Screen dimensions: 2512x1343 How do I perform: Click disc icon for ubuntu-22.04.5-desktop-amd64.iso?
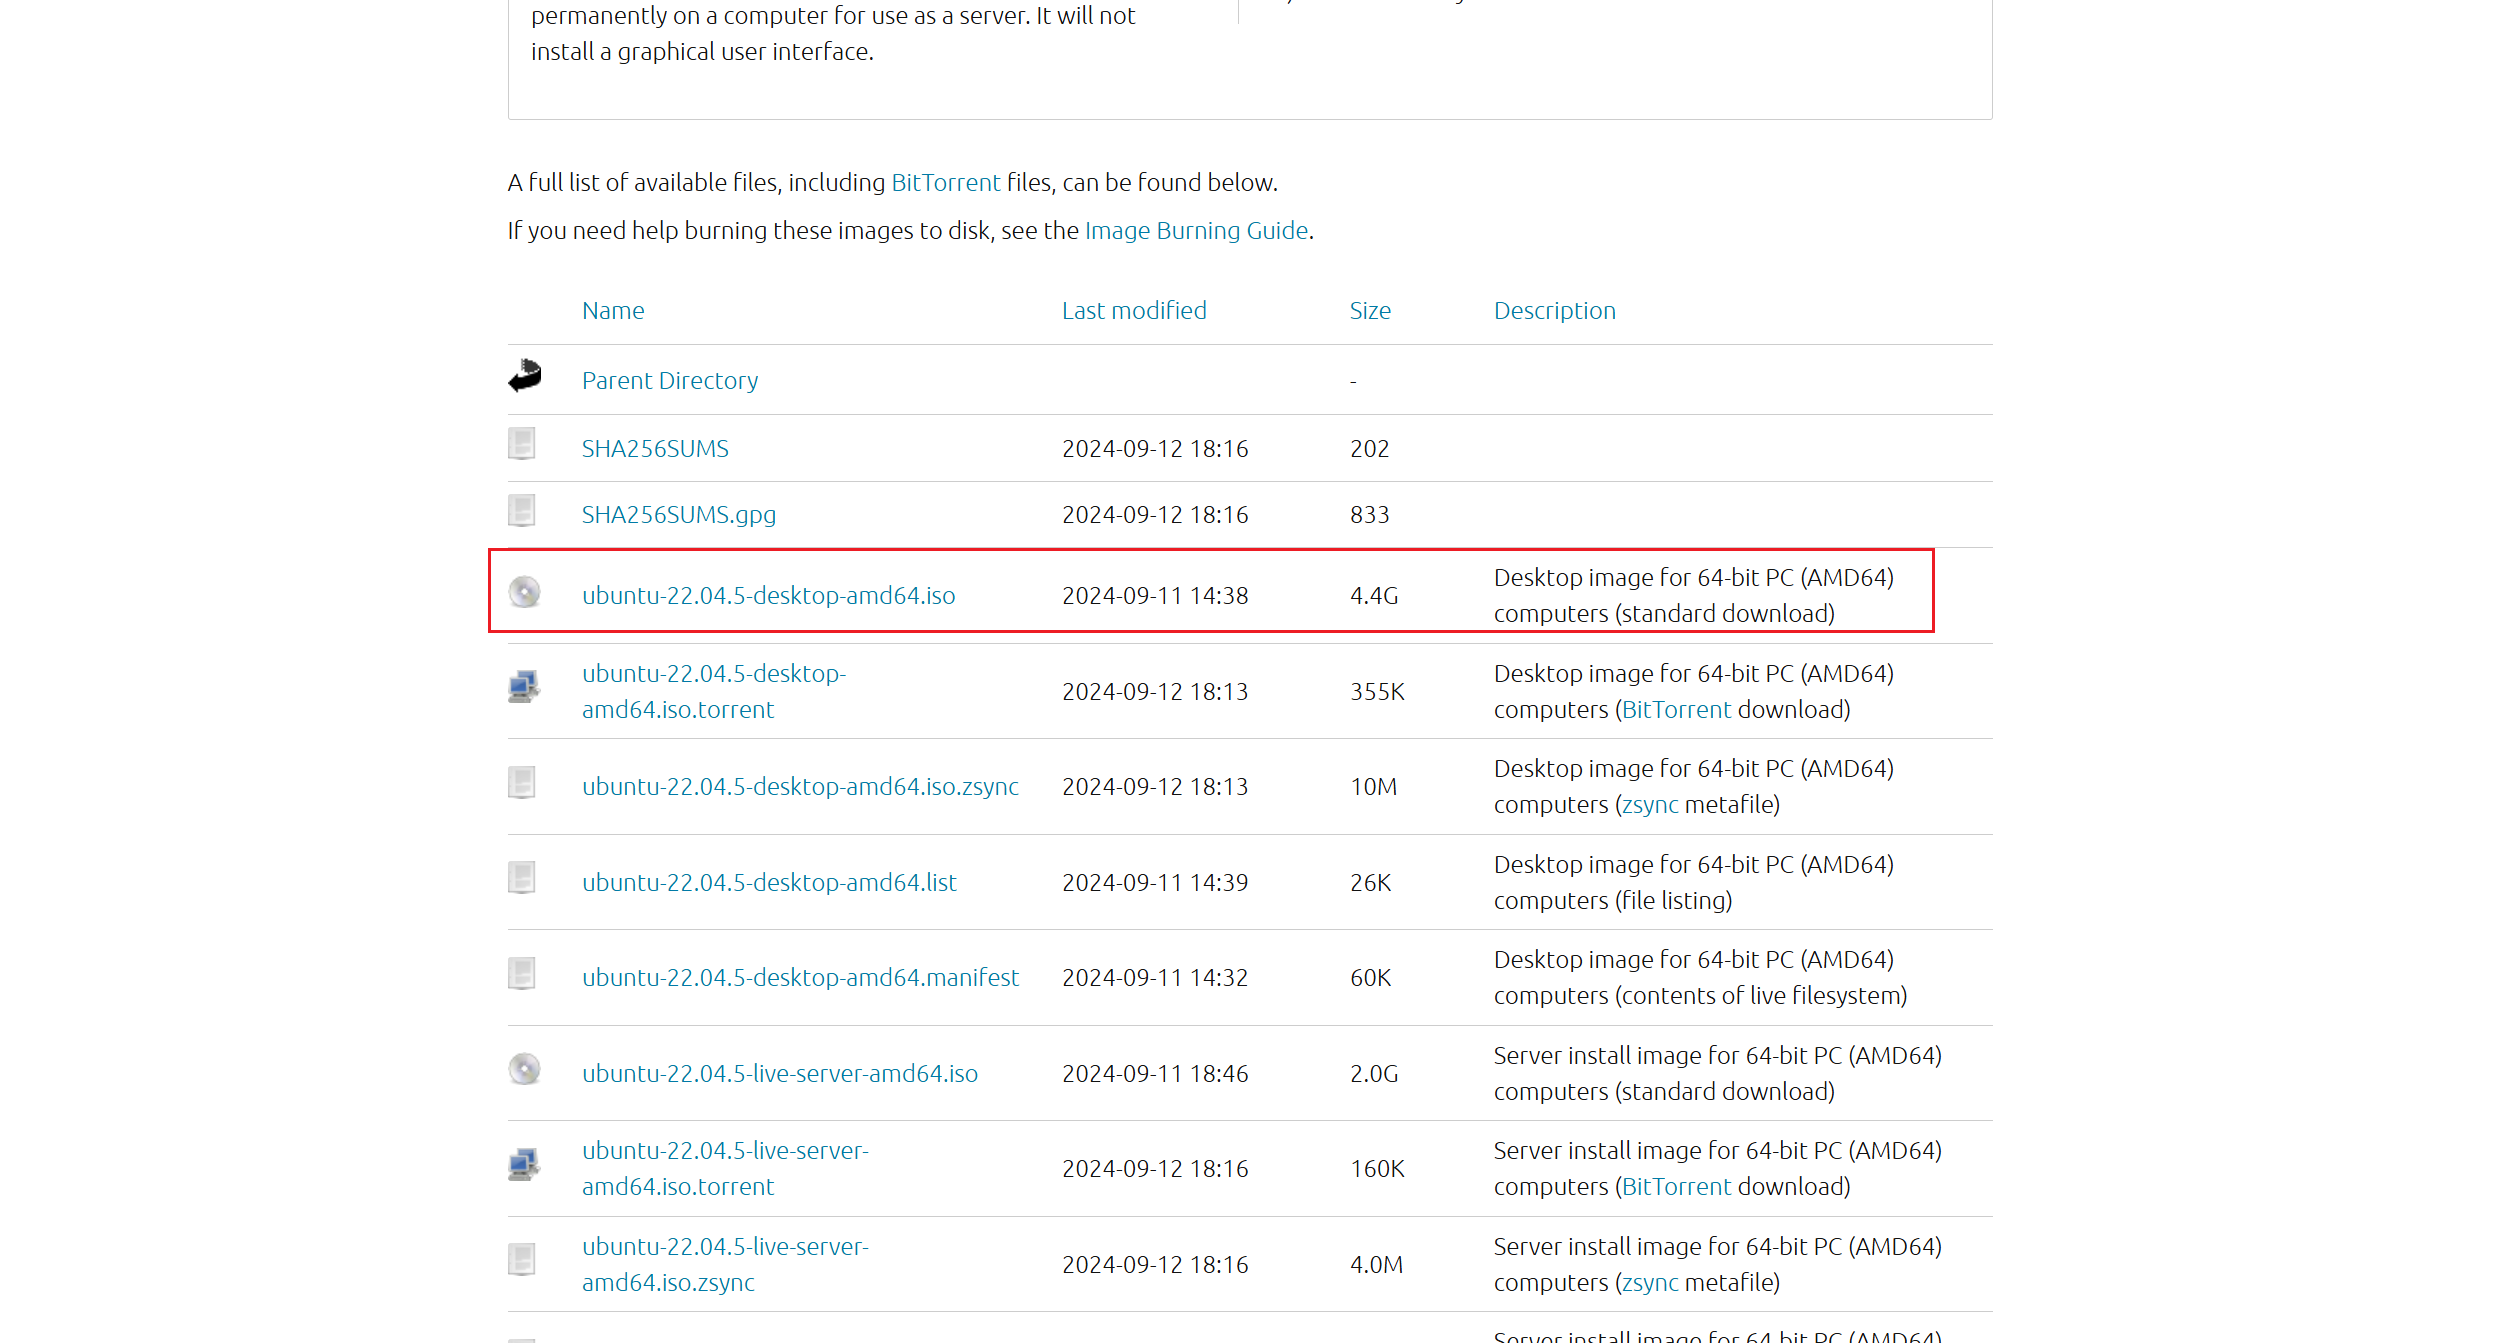pos(524,592)
